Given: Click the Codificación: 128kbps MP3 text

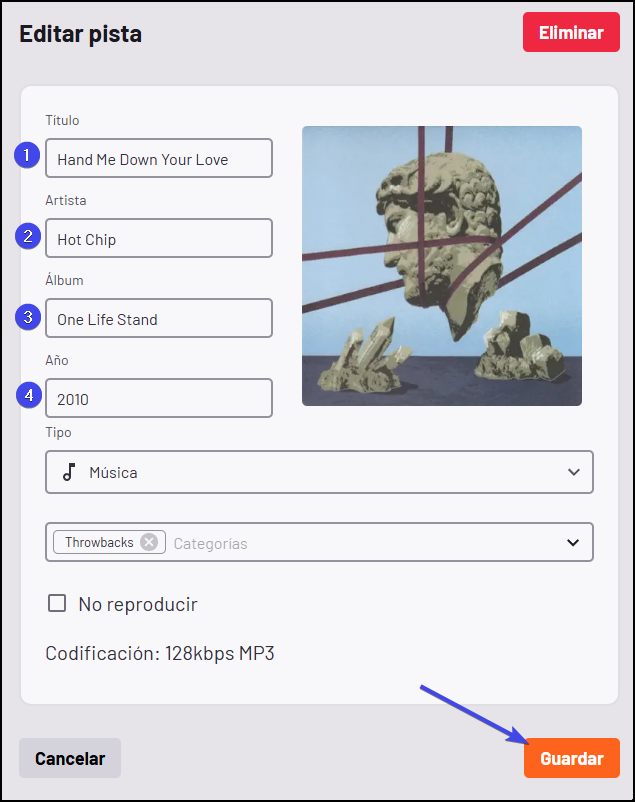Looking at the screenshot, I should coord(160,654).
